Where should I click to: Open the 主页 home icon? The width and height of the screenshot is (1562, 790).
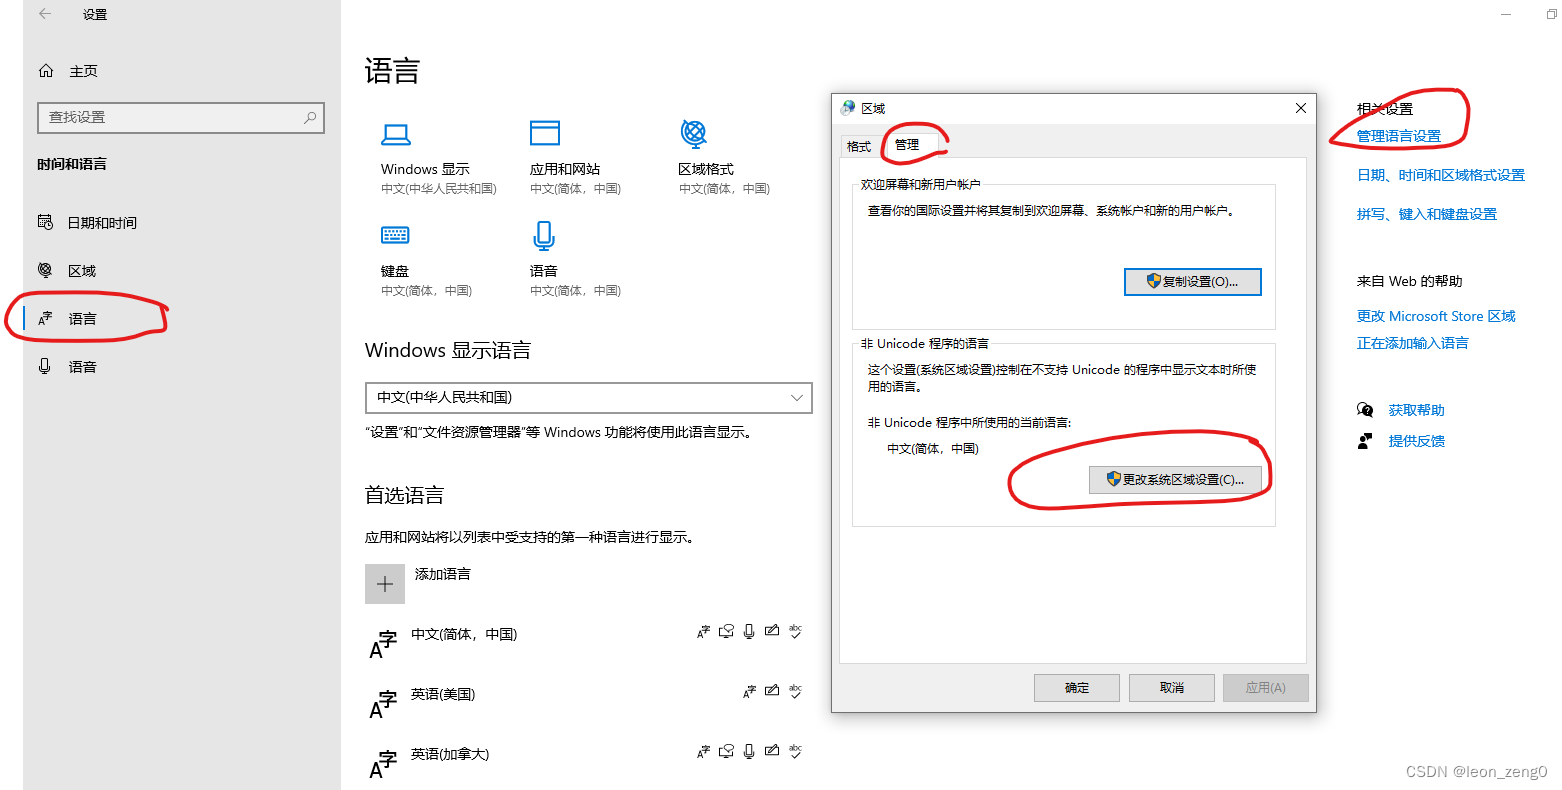[x=46, y=71]
